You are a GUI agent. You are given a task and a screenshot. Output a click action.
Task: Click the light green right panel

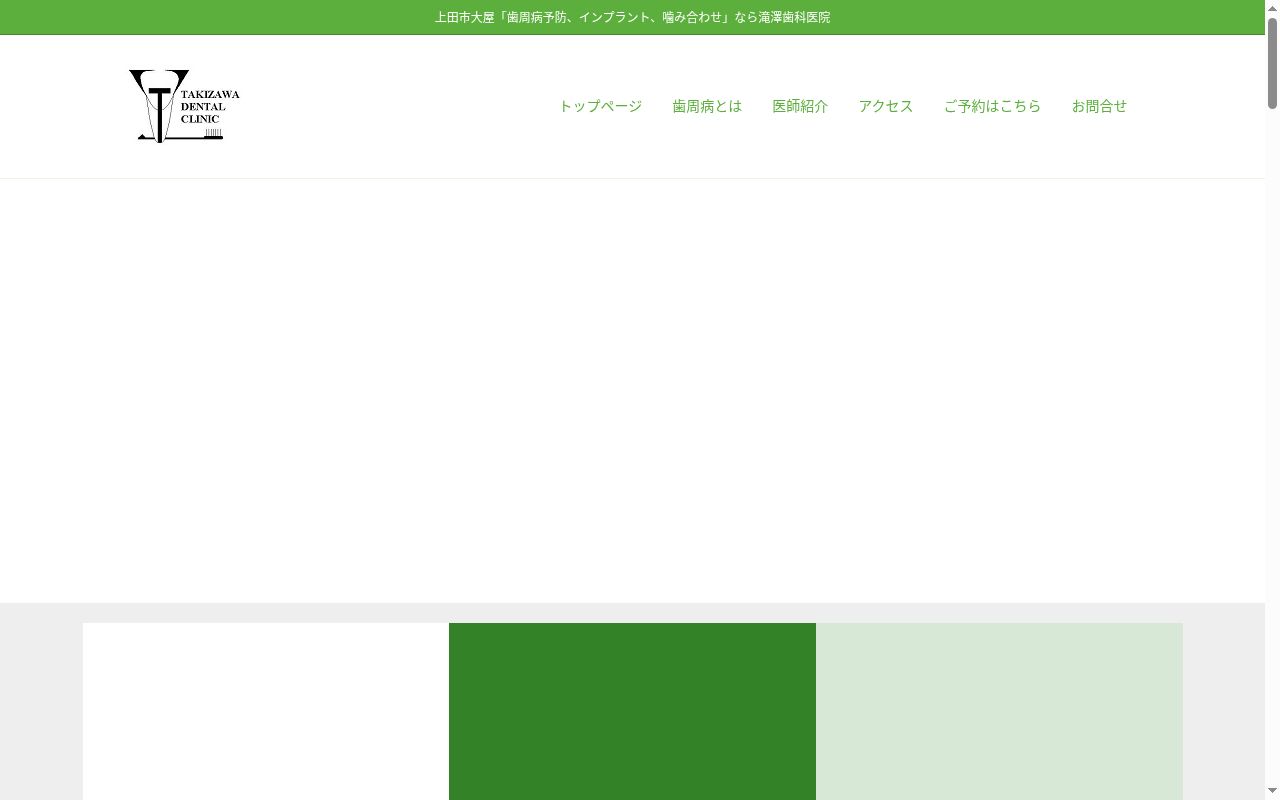[999, 711]
